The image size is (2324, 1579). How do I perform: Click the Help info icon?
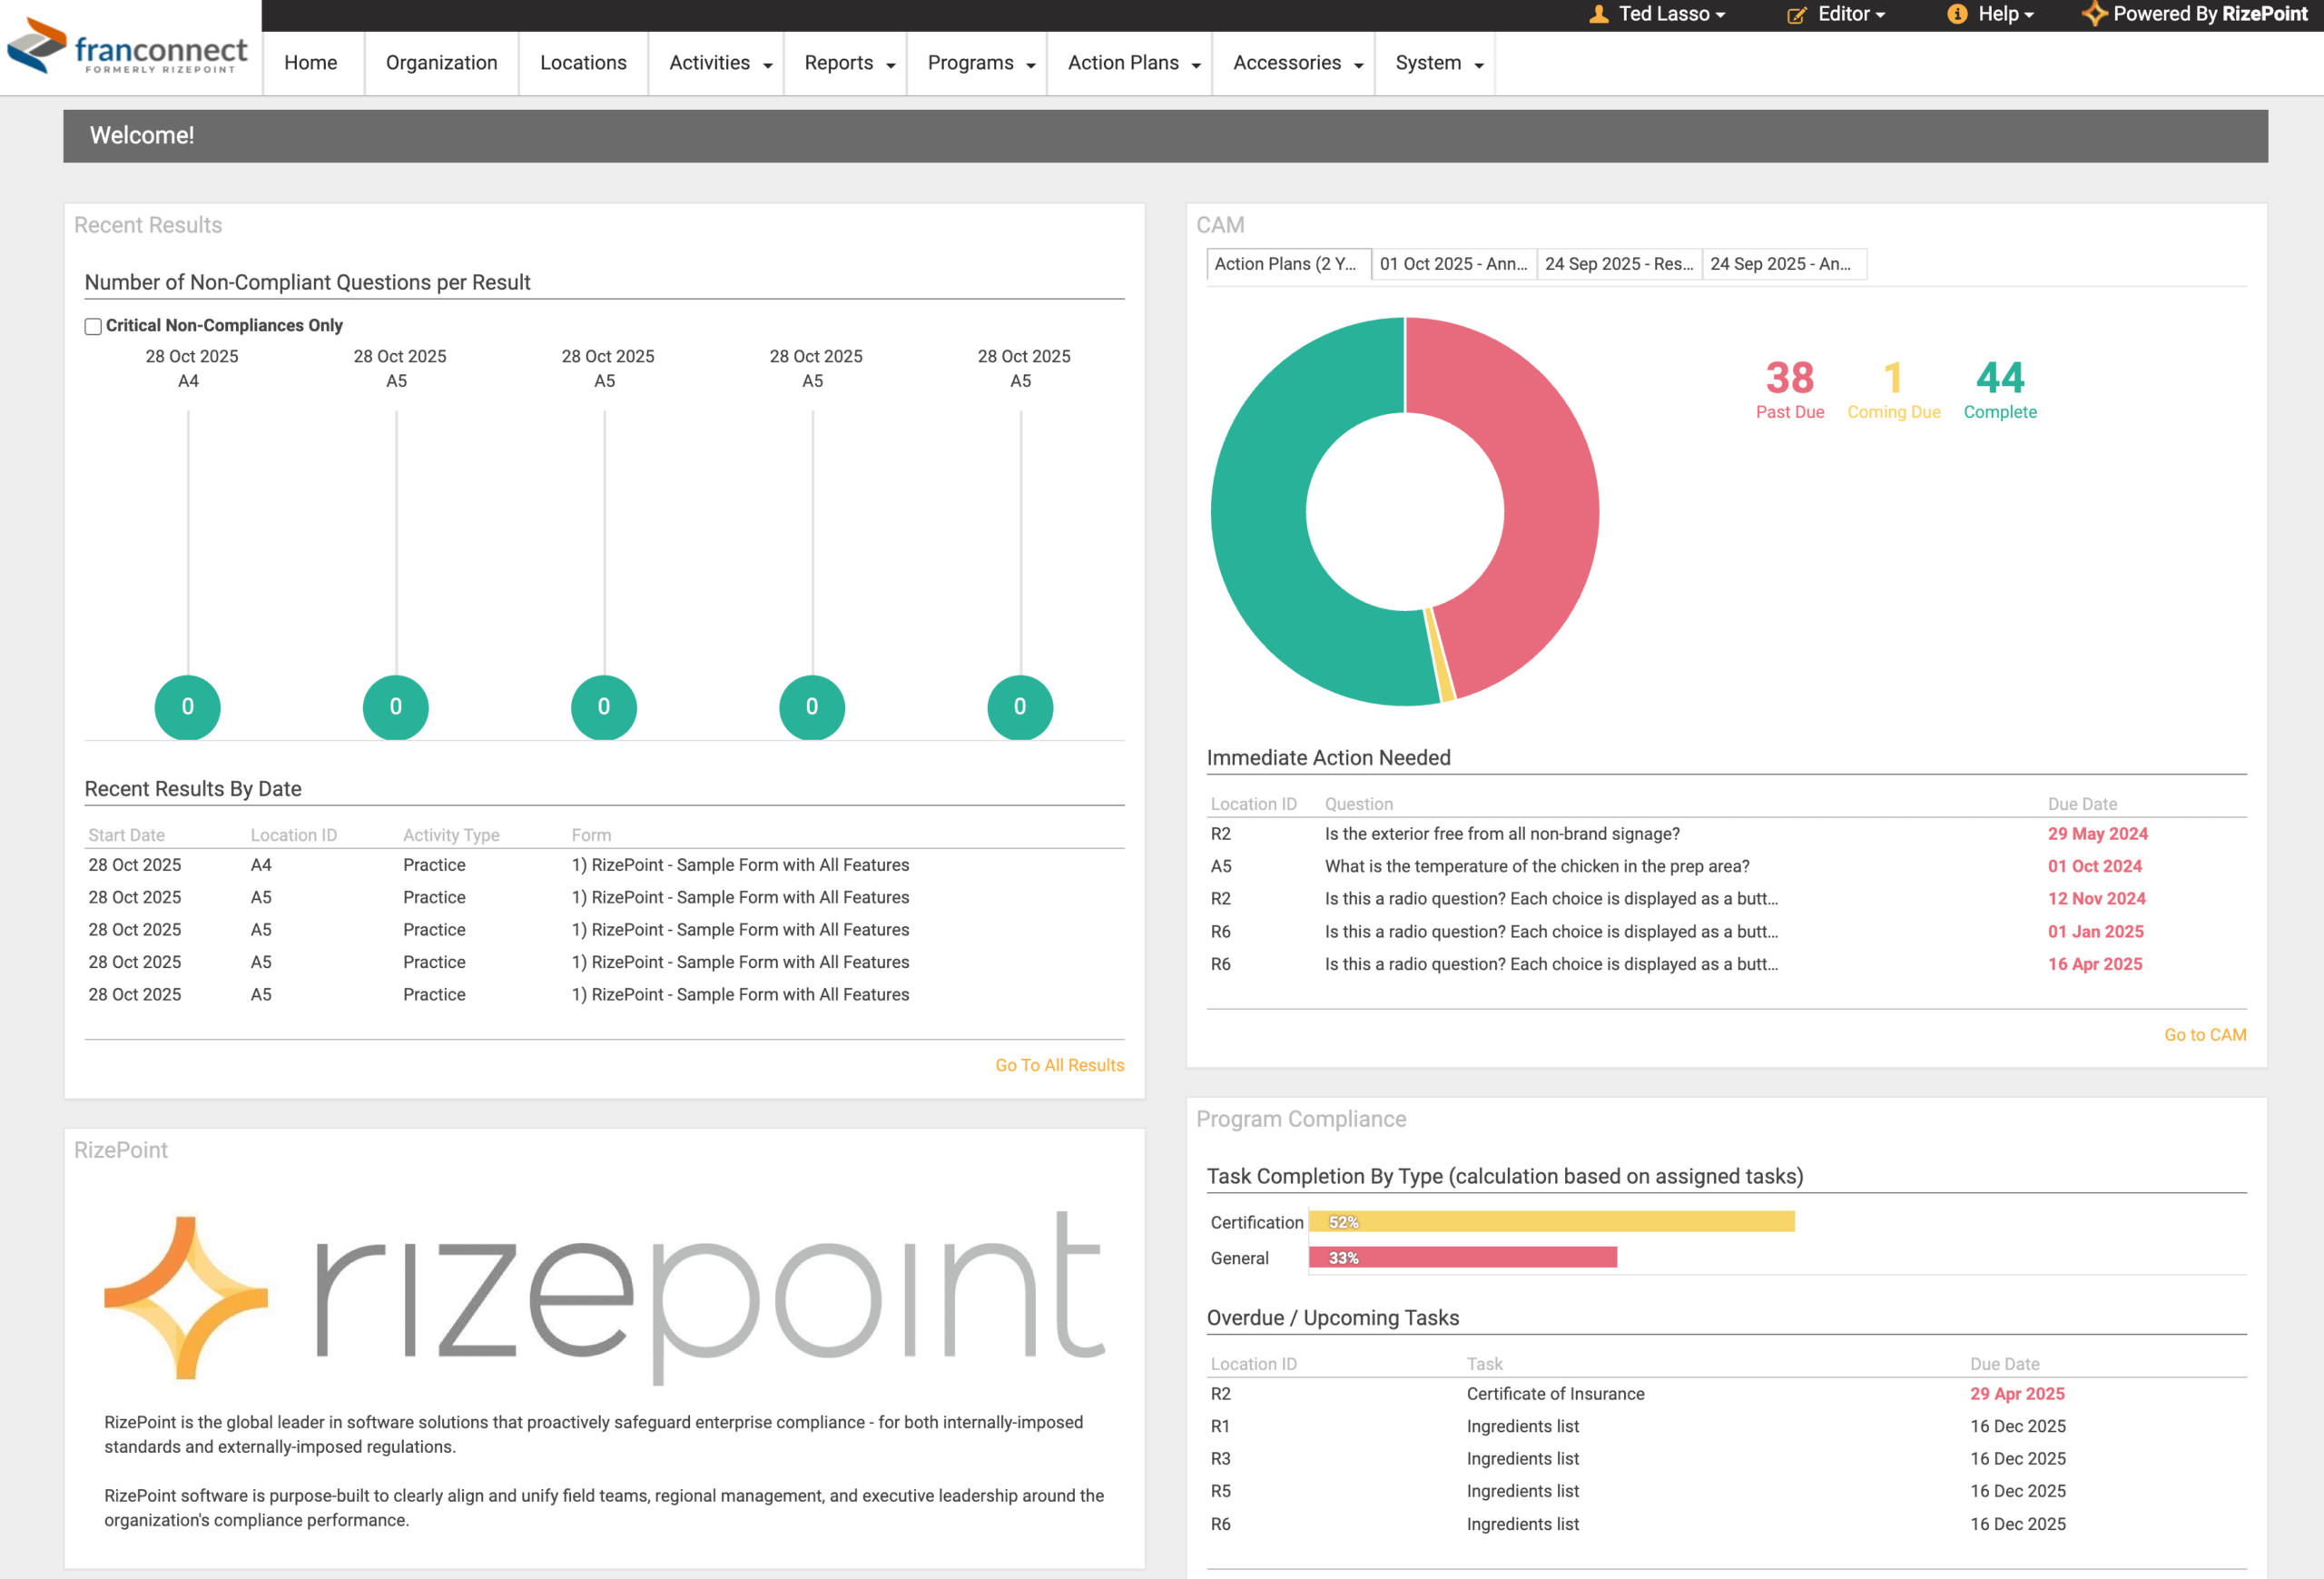click(x=1957, y=14)
